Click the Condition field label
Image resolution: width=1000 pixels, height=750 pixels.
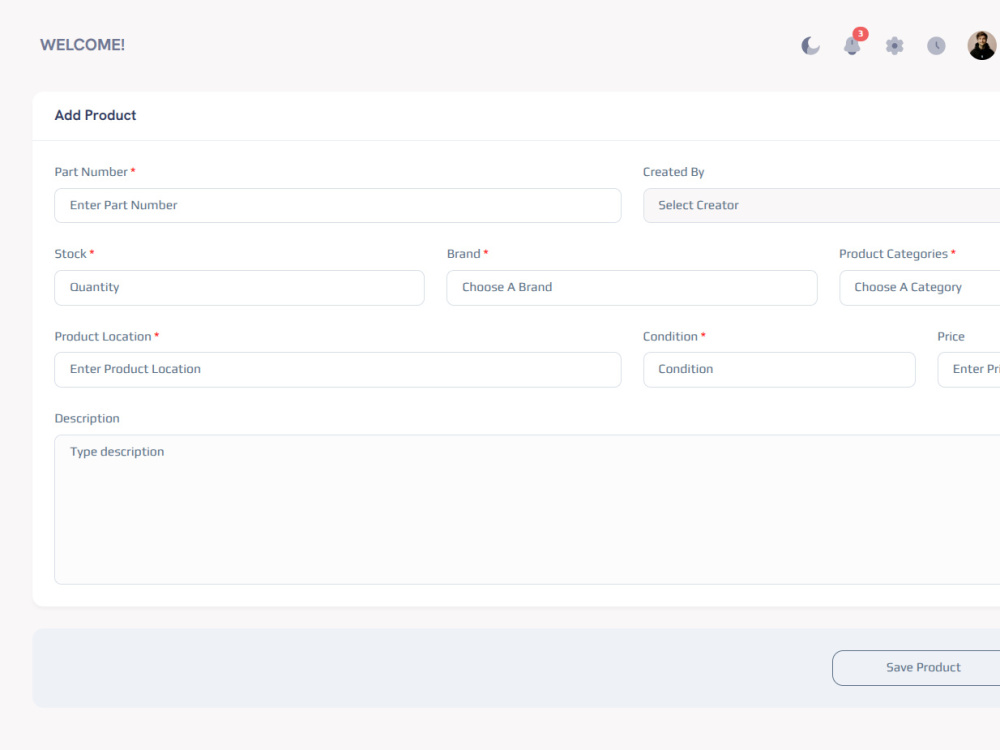click(x=670, y=337)
